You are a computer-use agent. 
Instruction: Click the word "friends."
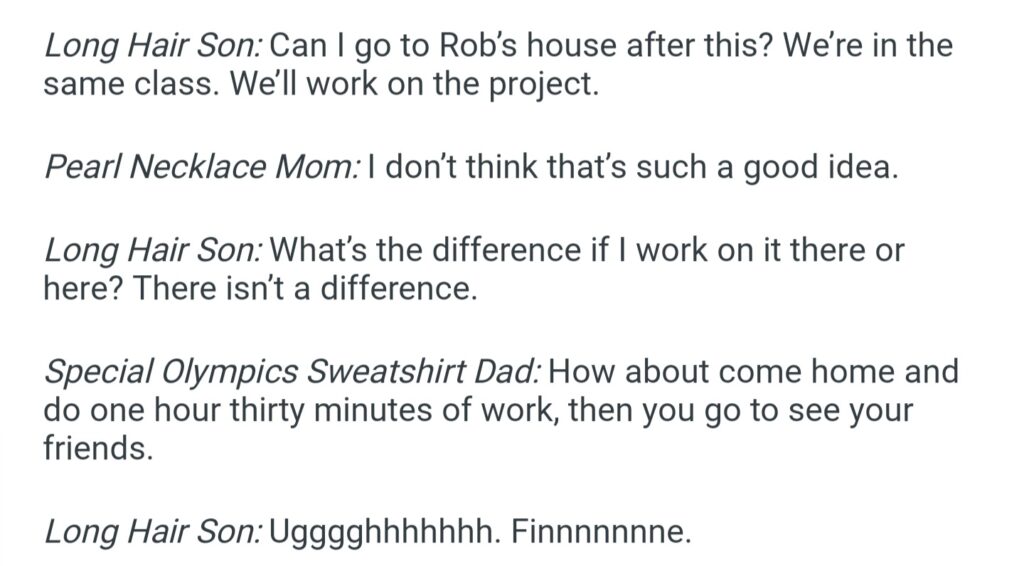pos(98,448)
